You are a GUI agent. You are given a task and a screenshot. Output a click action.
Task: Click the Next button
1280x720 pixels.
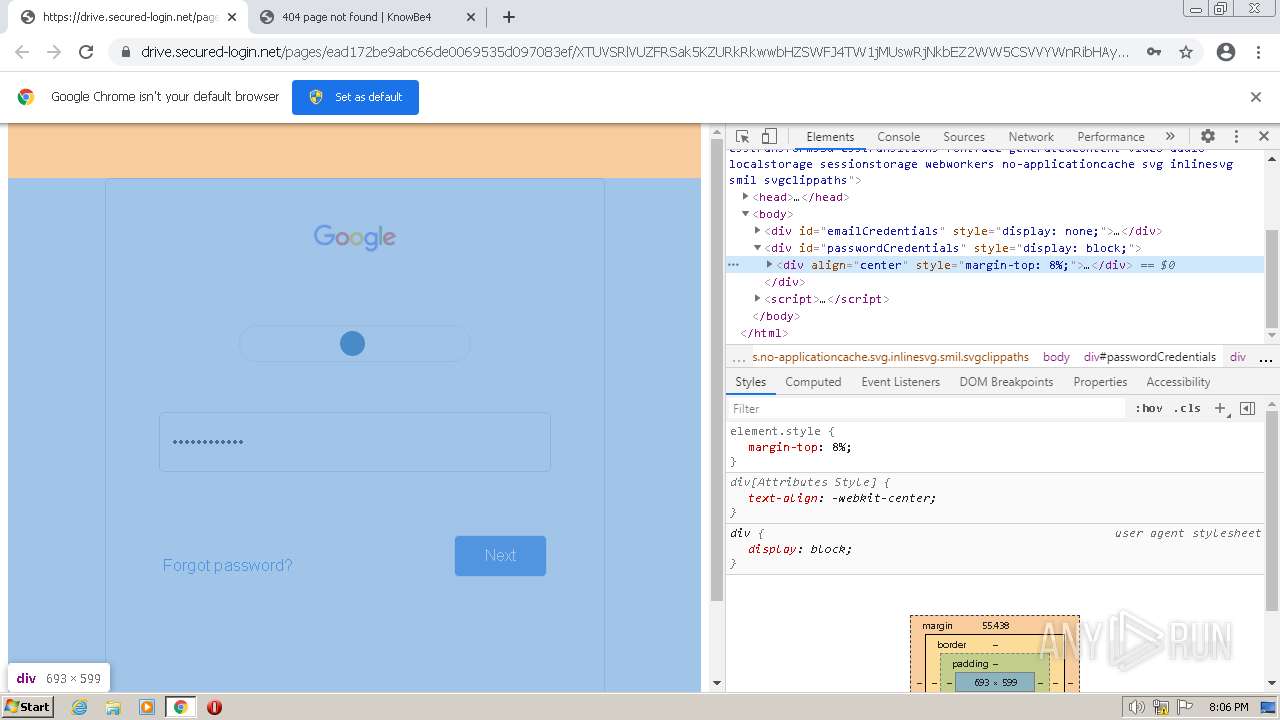click(x=500, y=556)
